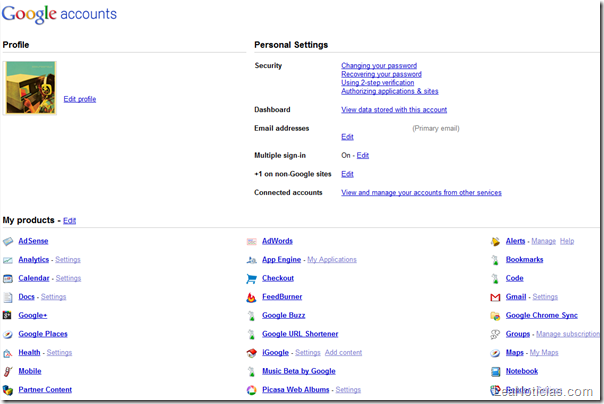Click the Analytics chart icon
This screenshot has height=404, width=604.
8,260
